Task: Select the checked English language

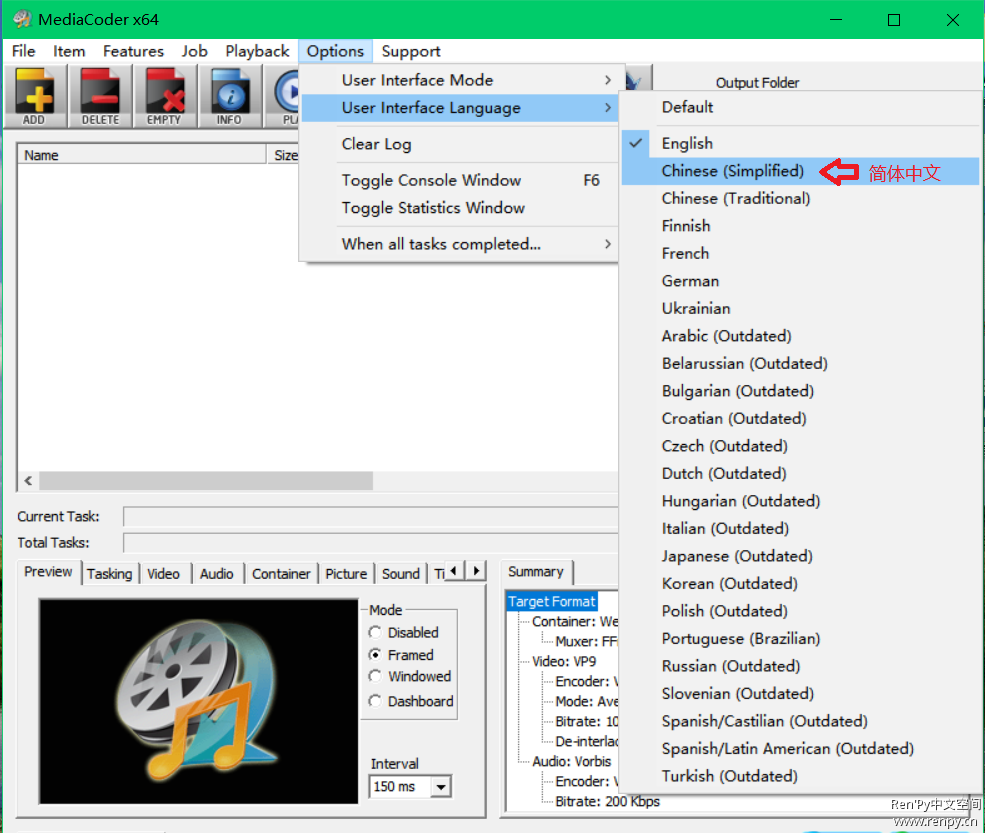Action: pyautogui.click(x=800, y=143)
